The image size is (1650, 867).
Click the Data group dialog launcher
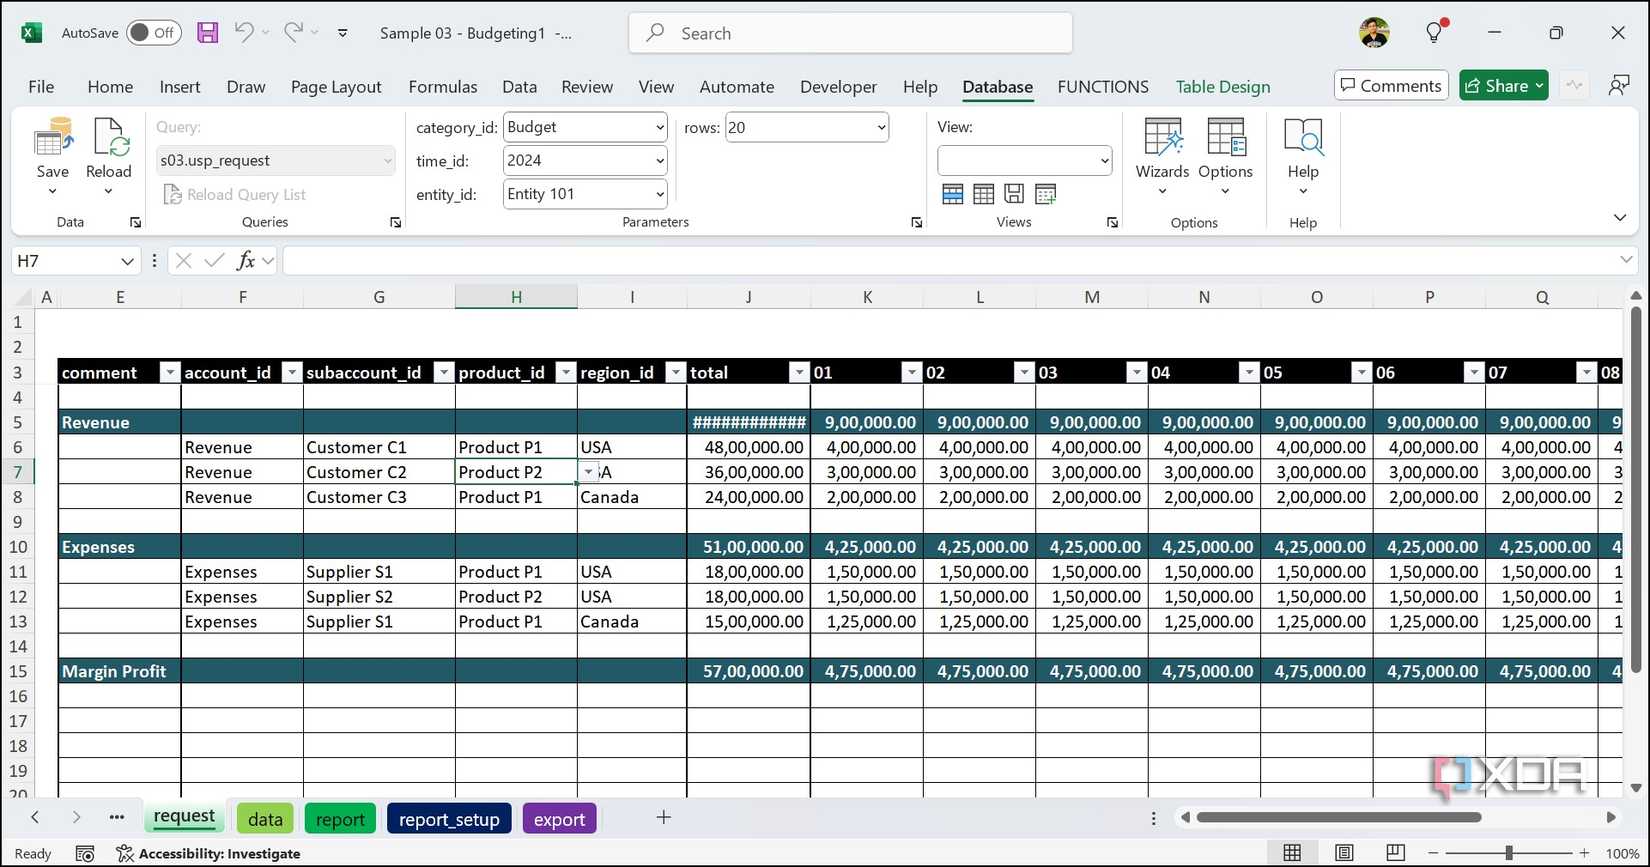click(135, 223)
